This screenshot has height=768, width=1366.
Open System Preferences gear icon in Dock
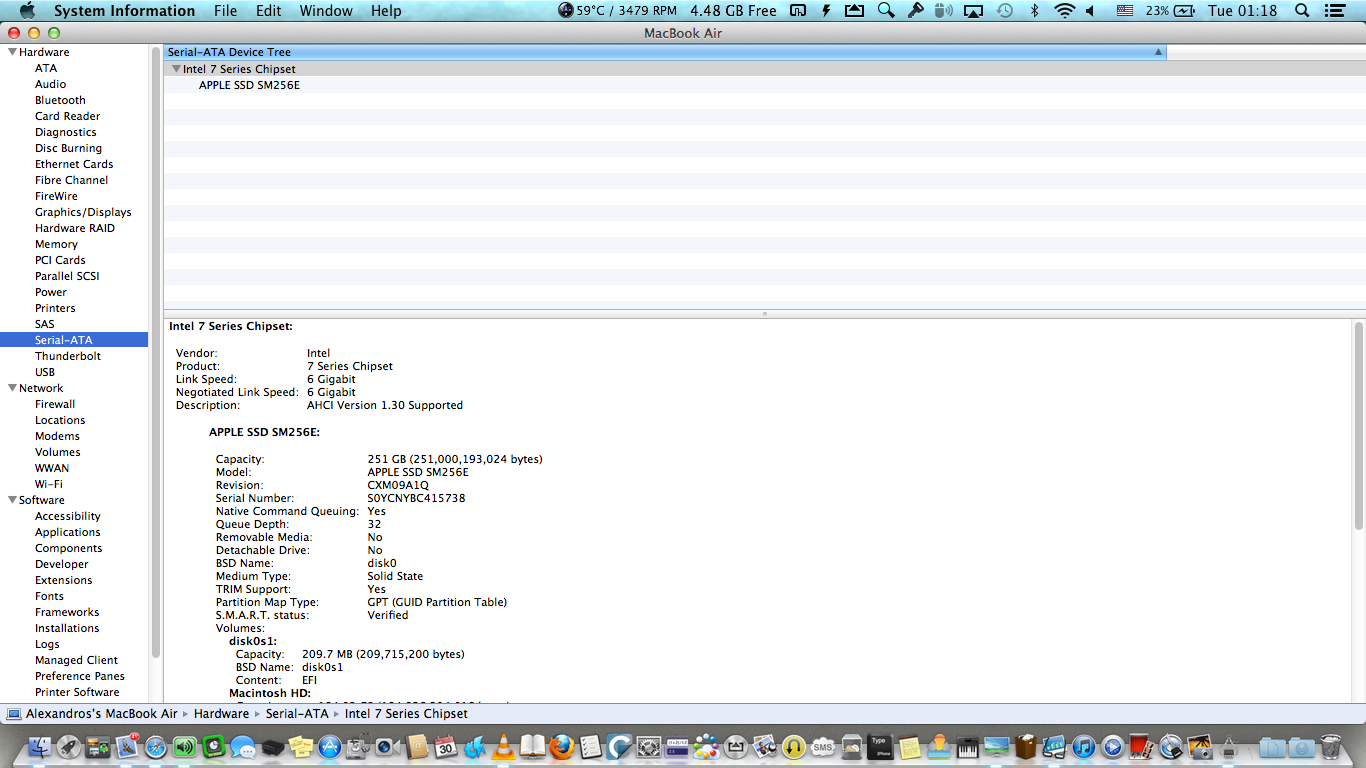(x=649, y=747)
